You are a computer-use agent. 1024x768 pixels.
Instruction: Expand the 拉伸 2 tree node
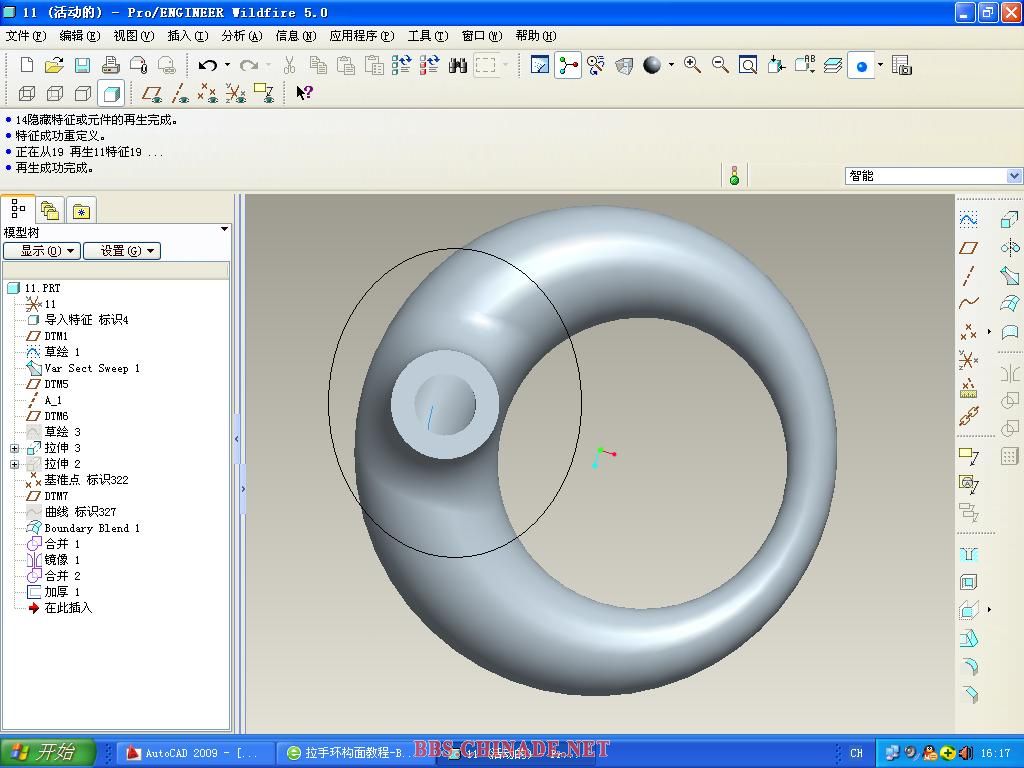click(x=15, y=464)
